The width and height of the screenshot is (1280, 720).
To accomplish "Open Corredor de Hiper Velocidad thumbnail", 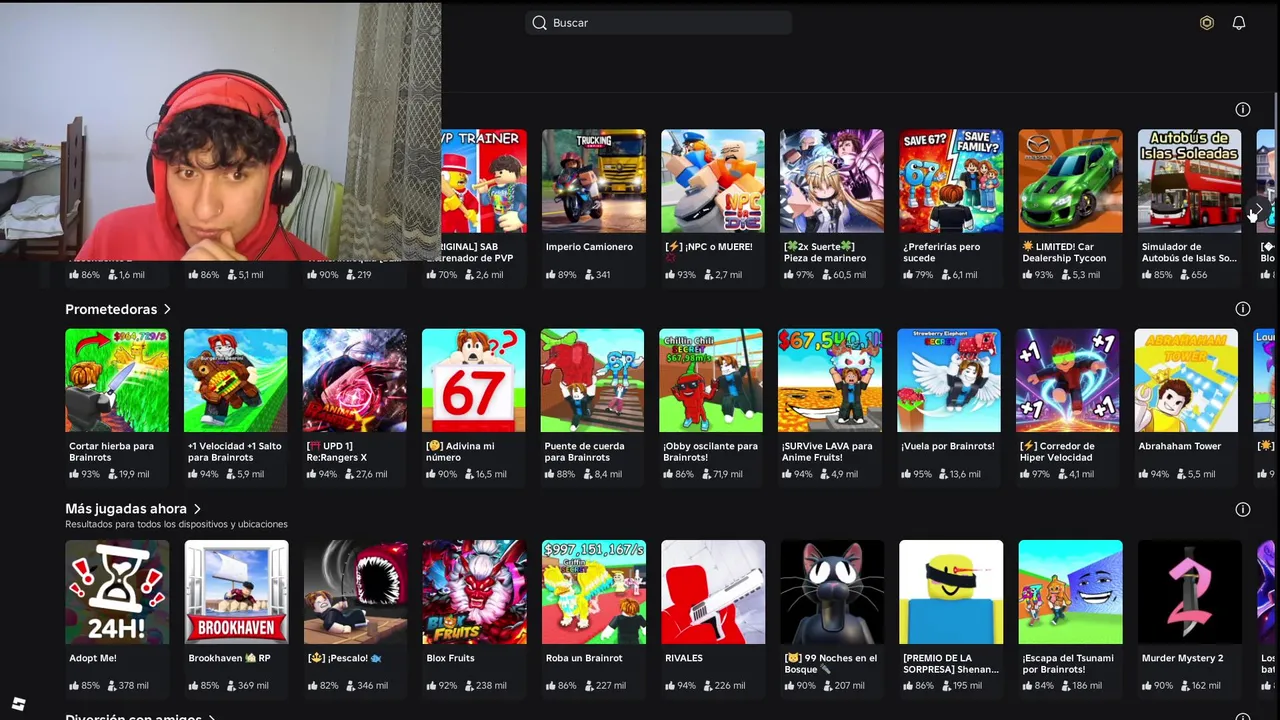I will (x=1068, y=381).
